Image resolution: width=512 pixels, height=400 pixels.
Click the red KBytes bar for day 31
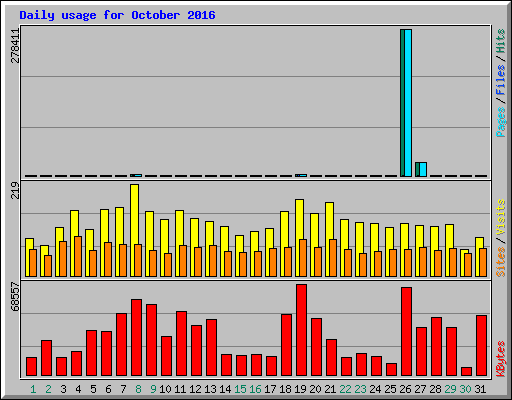pyautogui.click(x=481, y=346)
